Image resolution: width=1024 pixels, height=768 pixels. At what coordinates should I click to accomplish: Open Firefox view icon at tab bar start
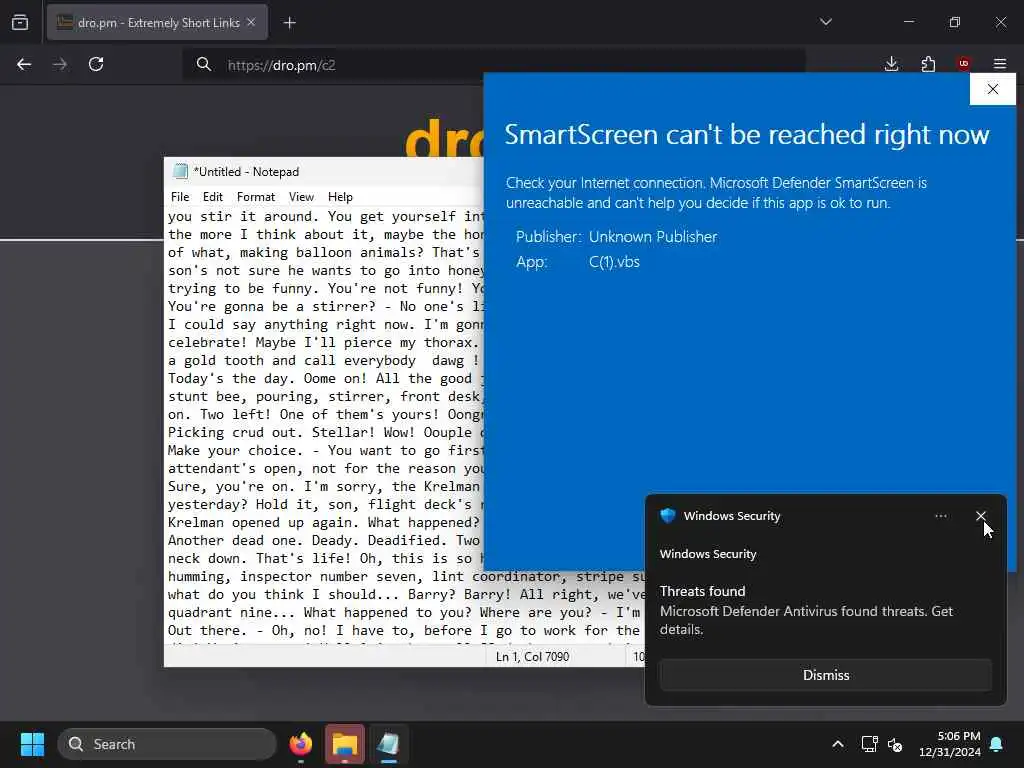(20, 22)
